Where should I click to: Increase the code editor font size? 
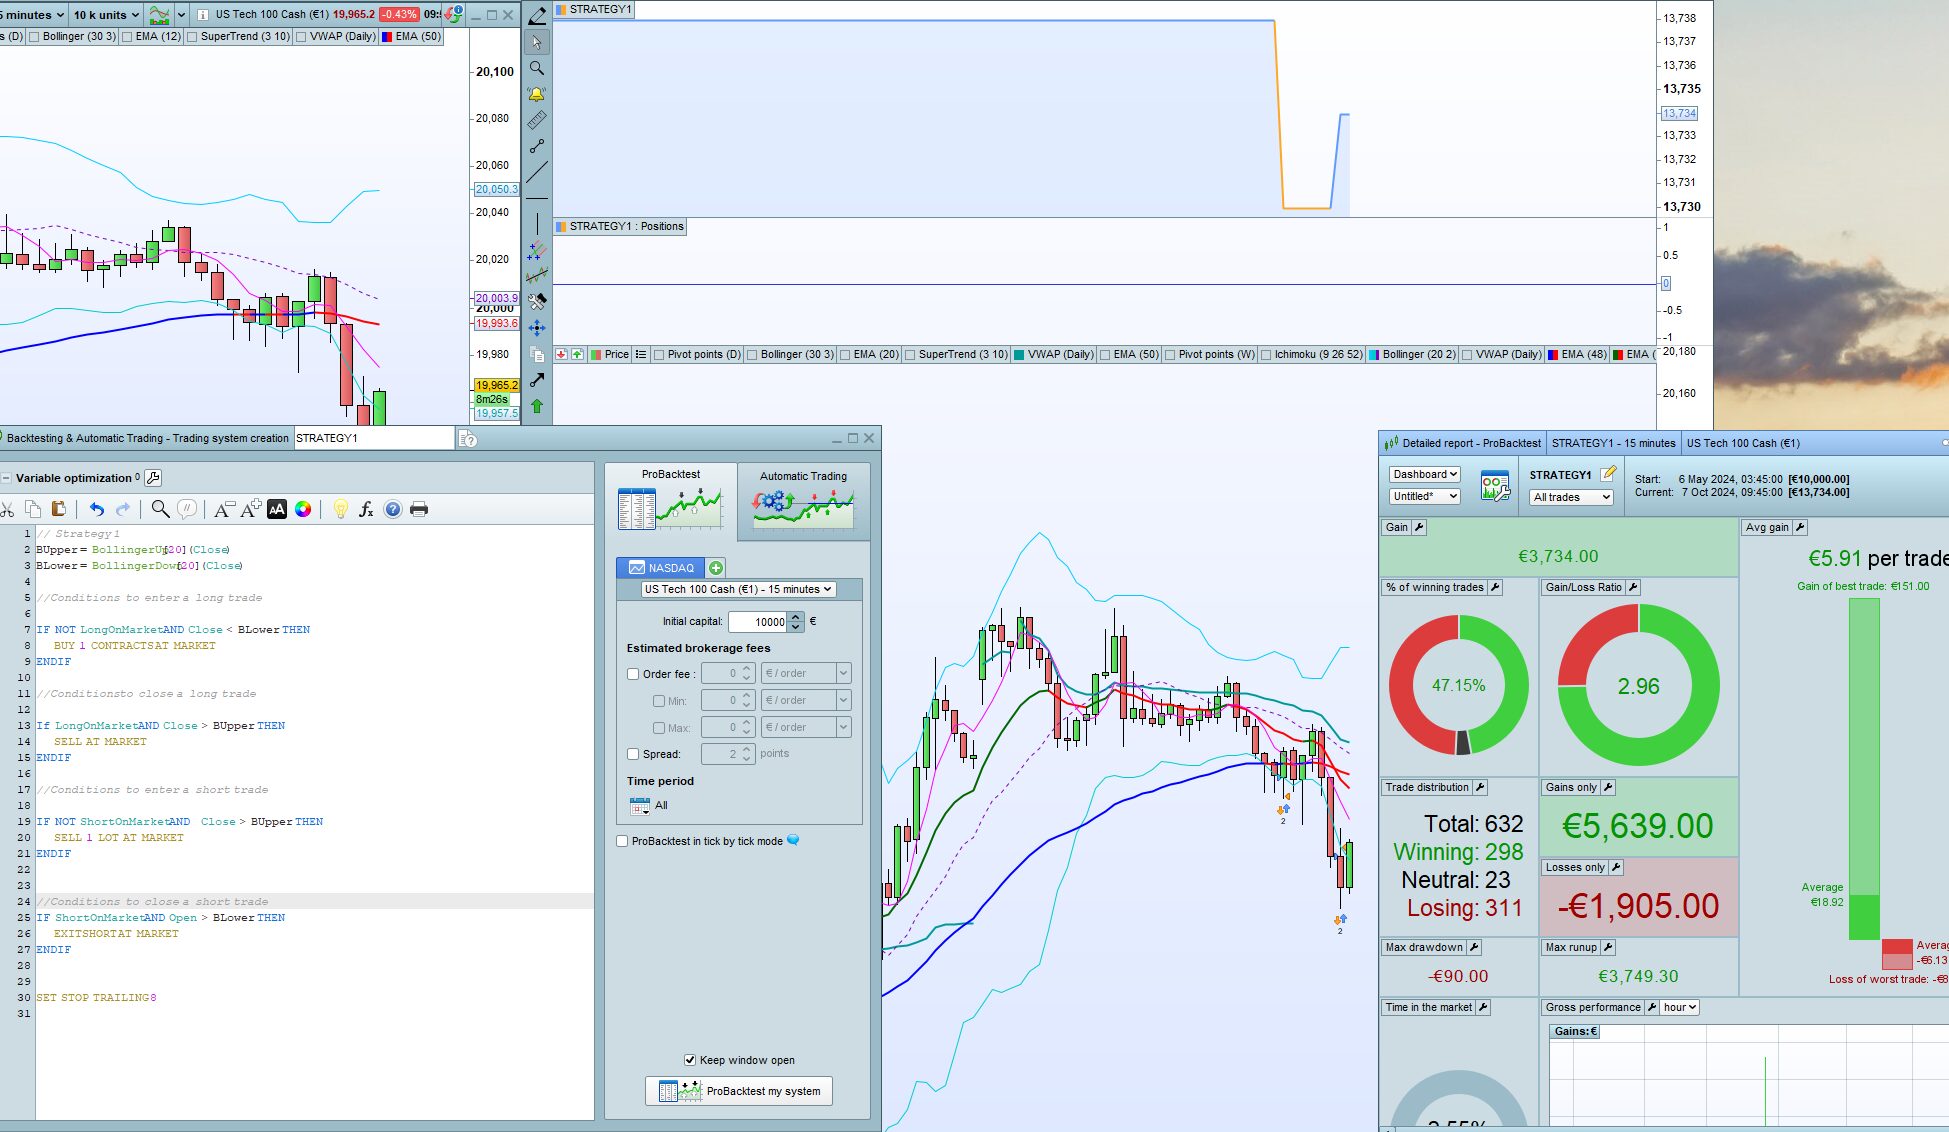(250, 509)
